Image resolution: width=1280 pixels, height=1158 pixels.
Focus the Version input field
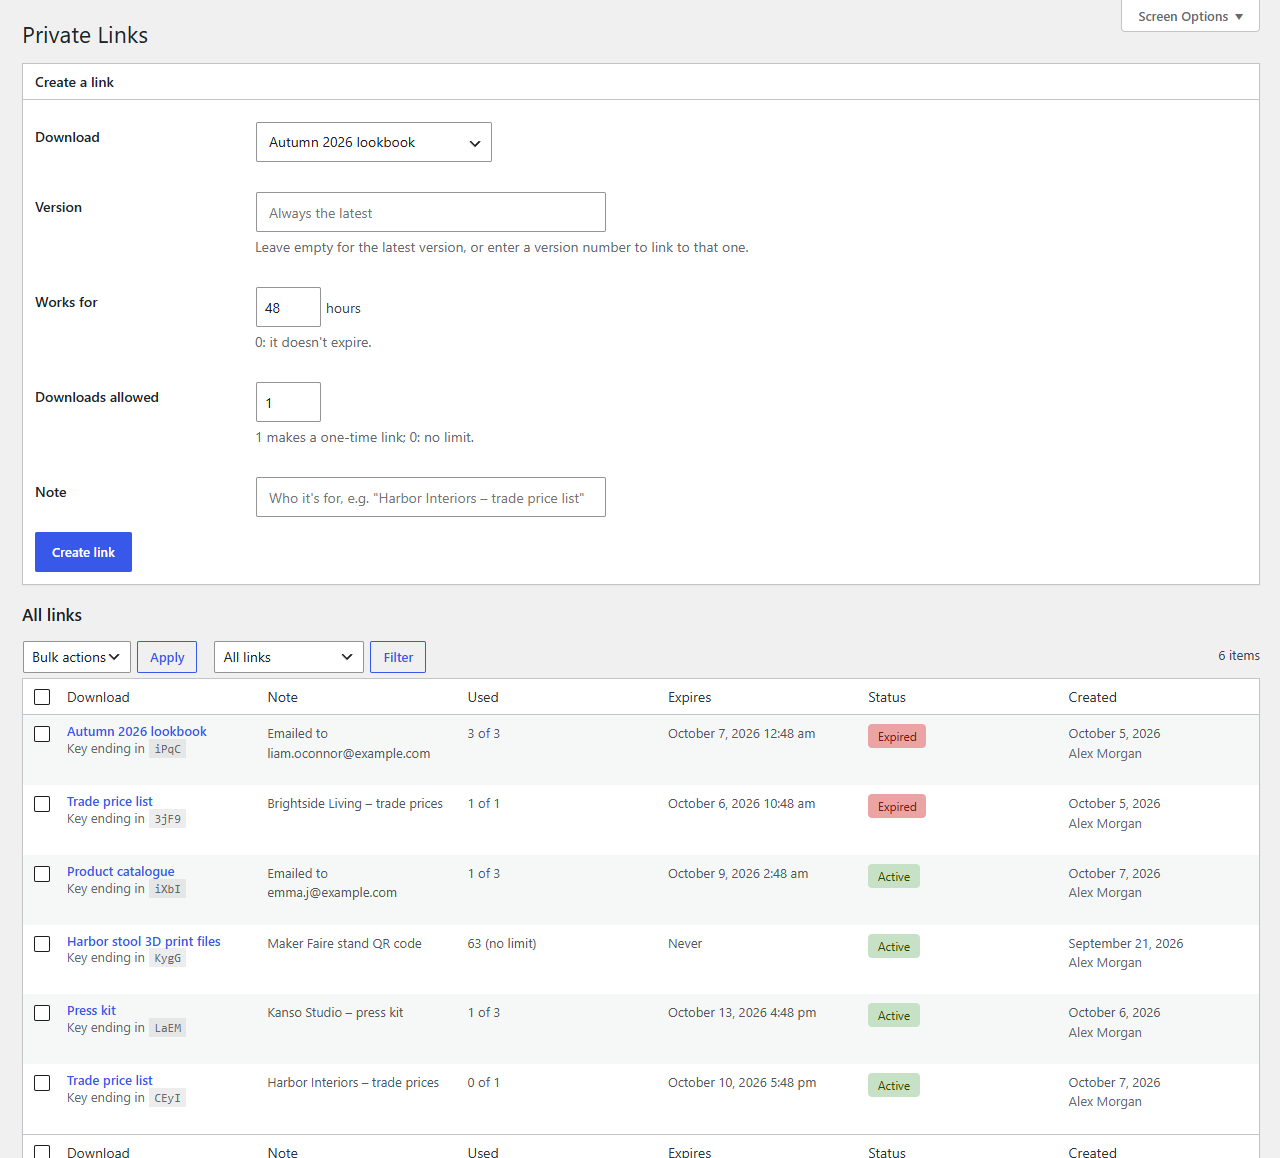point(431,212)
